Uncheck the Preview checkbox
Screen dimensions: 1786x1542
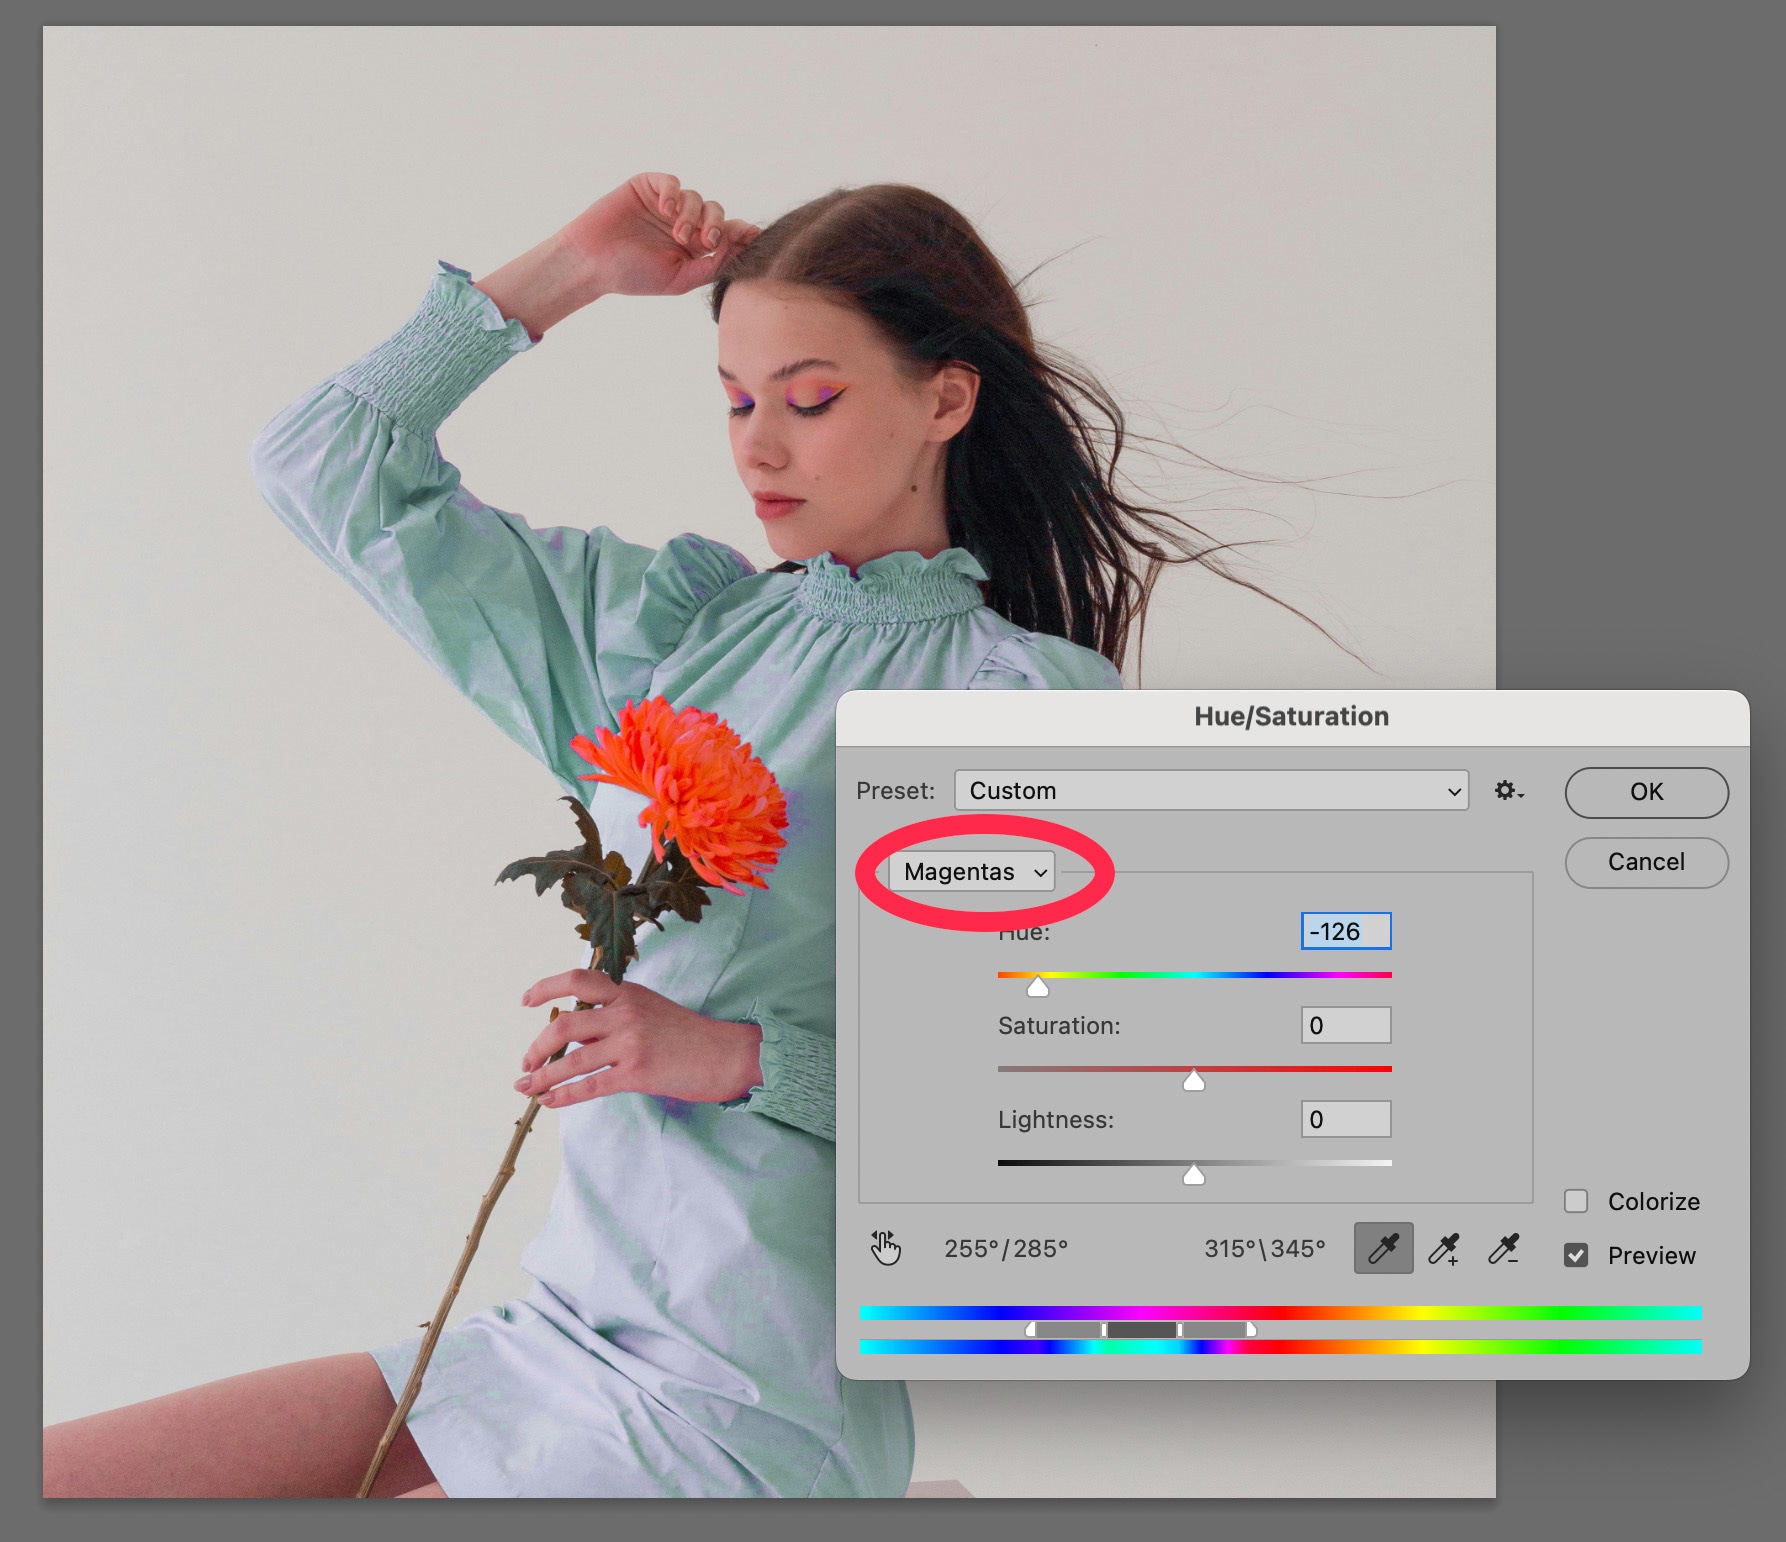coord(1576,1255)
